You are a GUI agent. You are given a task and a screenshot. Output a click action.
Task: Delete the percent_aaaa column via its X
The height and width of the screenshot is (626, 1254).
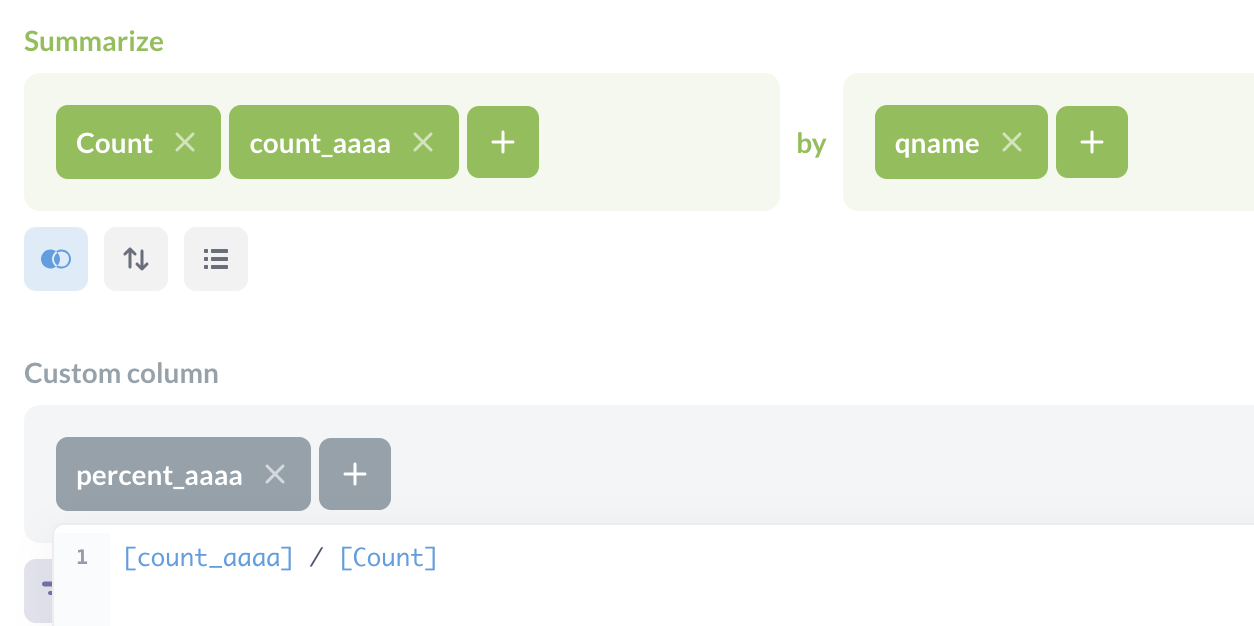point(277,474)
